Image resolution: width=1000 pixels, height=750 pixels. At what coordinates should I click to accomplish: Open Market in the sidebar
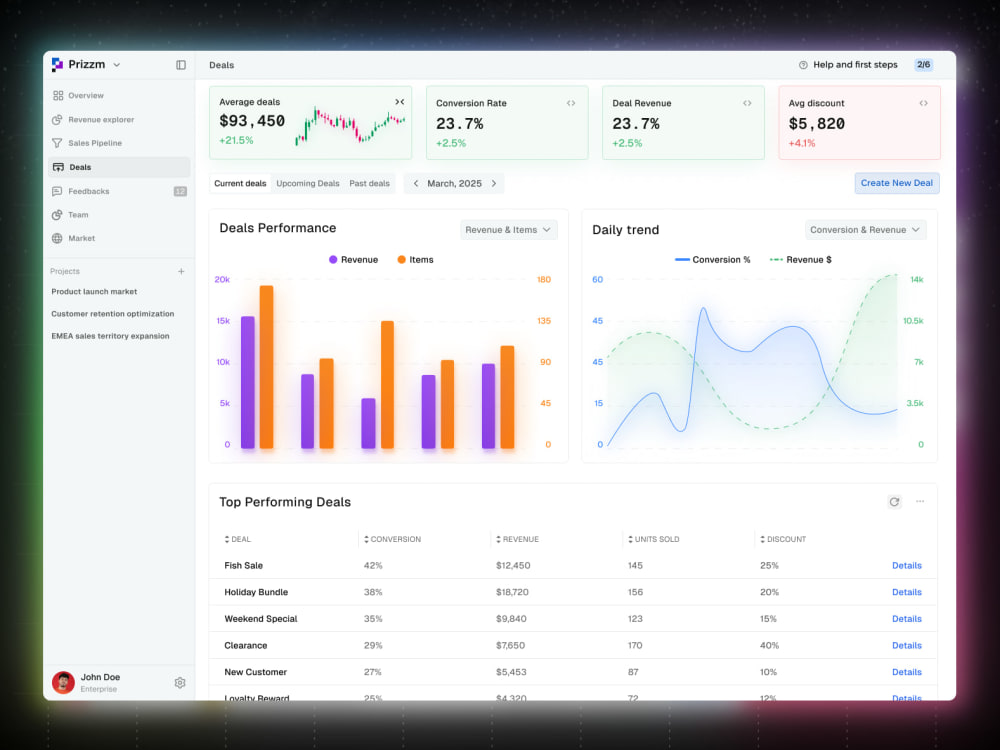[119, 239]
